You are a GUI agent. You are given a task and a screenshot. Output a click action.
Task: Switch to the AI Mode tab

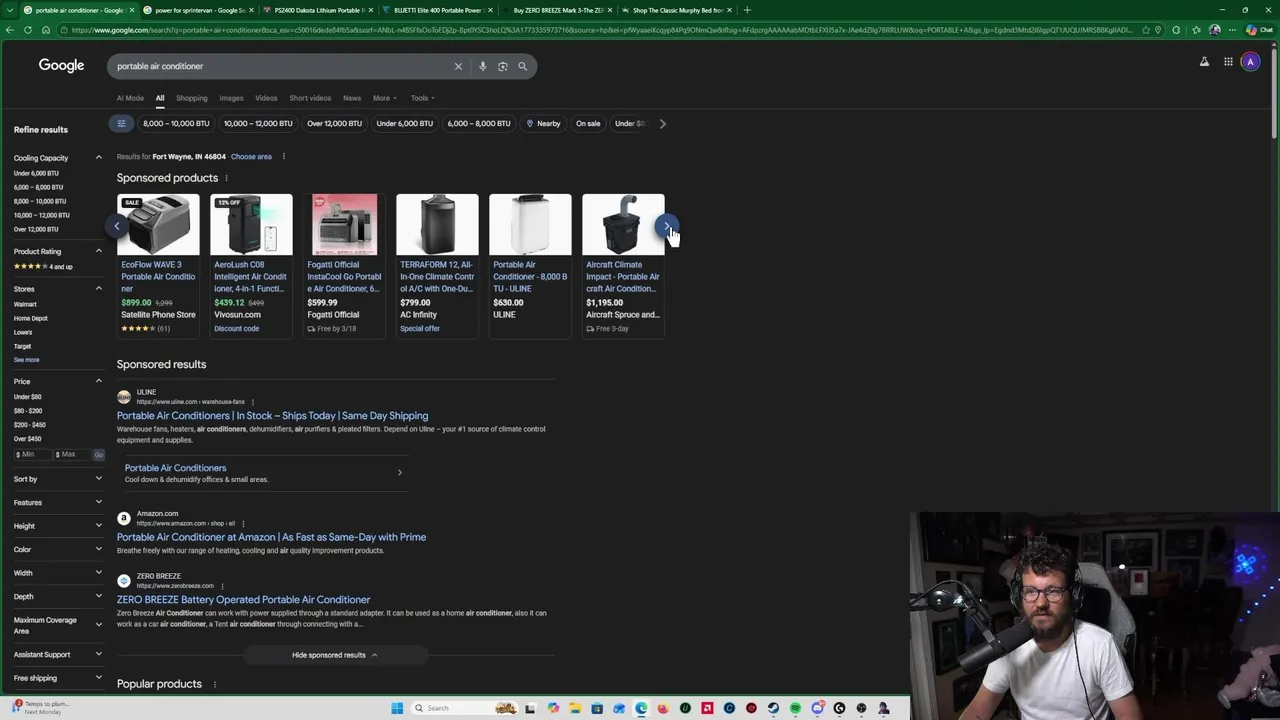[x=130, y=98]
